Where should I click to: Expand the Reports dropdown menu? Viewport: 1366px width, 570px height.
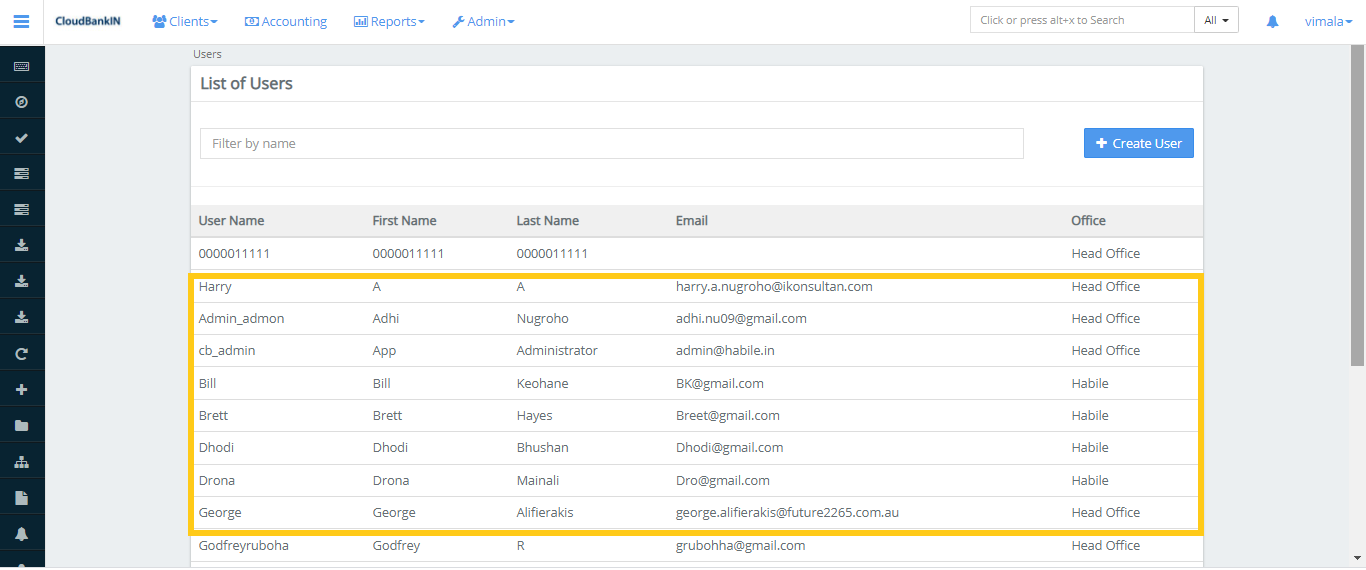point(389,21)
